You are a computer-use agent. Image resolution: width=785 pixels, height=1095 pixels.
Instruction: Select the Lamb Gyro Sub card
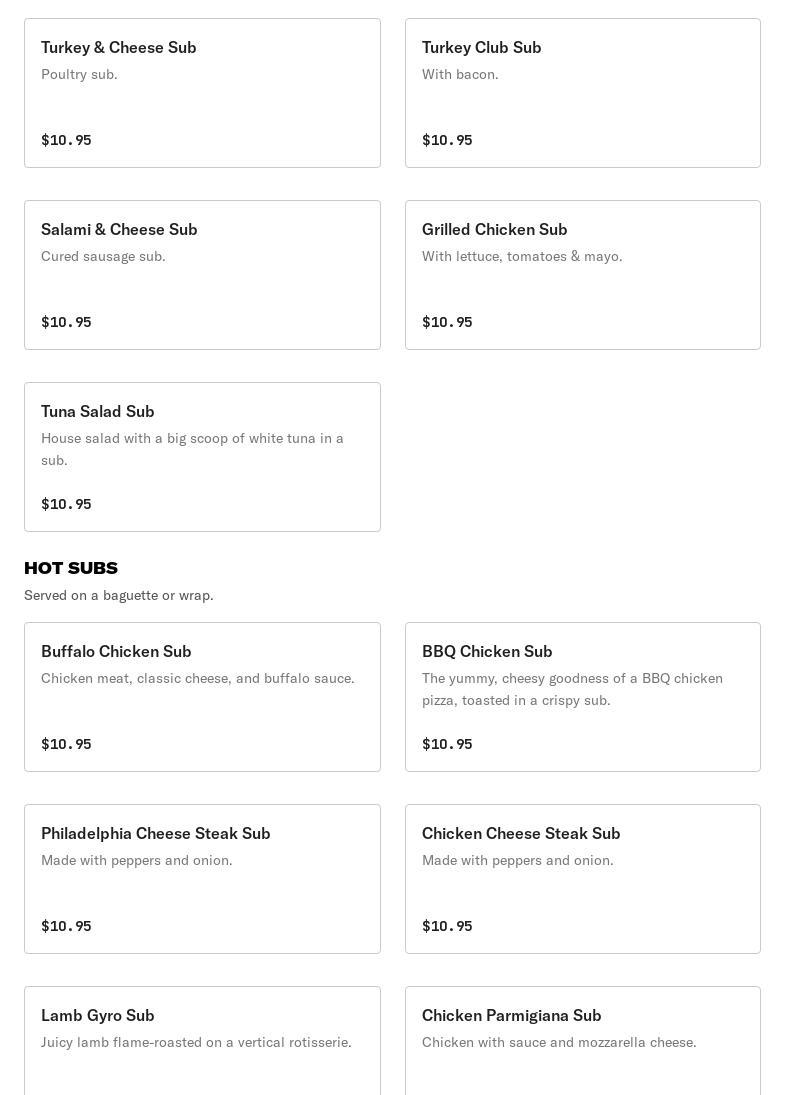pyautogui.click(x=202, y=1040)
